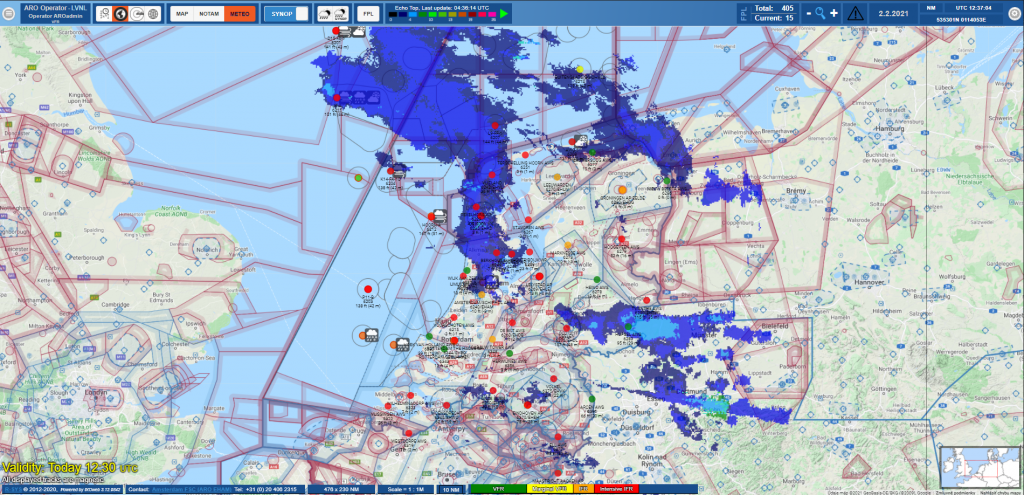Select the first rain cloud weather icon

[325, 14]
